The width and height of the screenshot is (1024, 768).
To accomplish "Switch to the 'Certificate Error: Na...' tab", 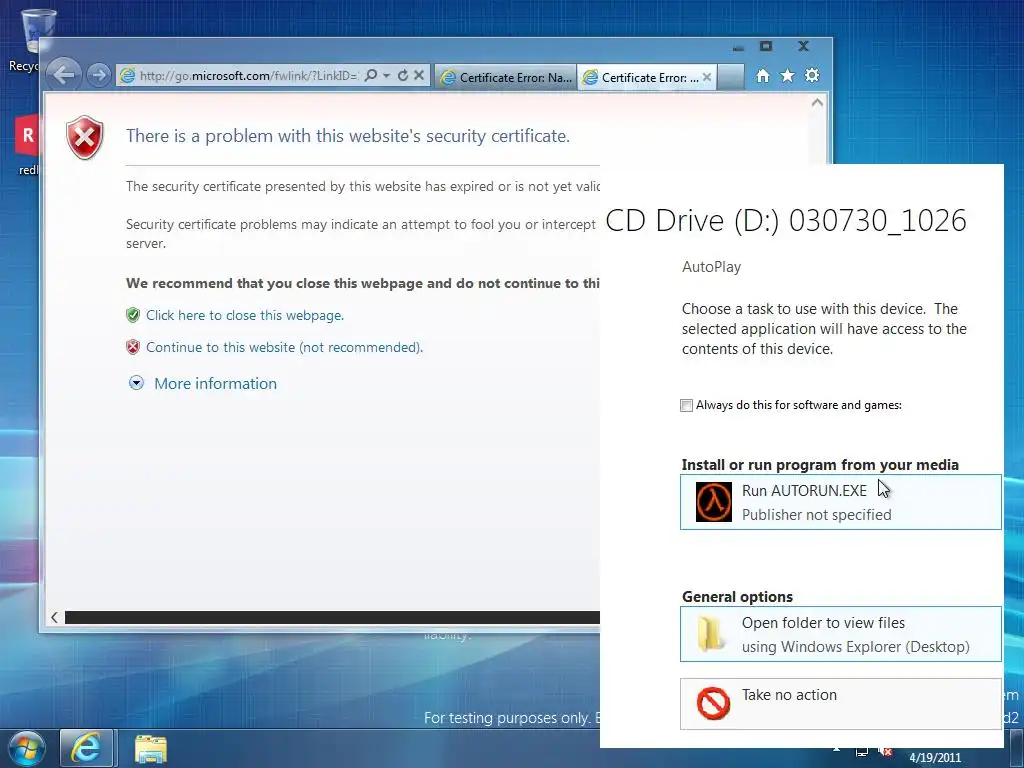I will coord(506,77).
